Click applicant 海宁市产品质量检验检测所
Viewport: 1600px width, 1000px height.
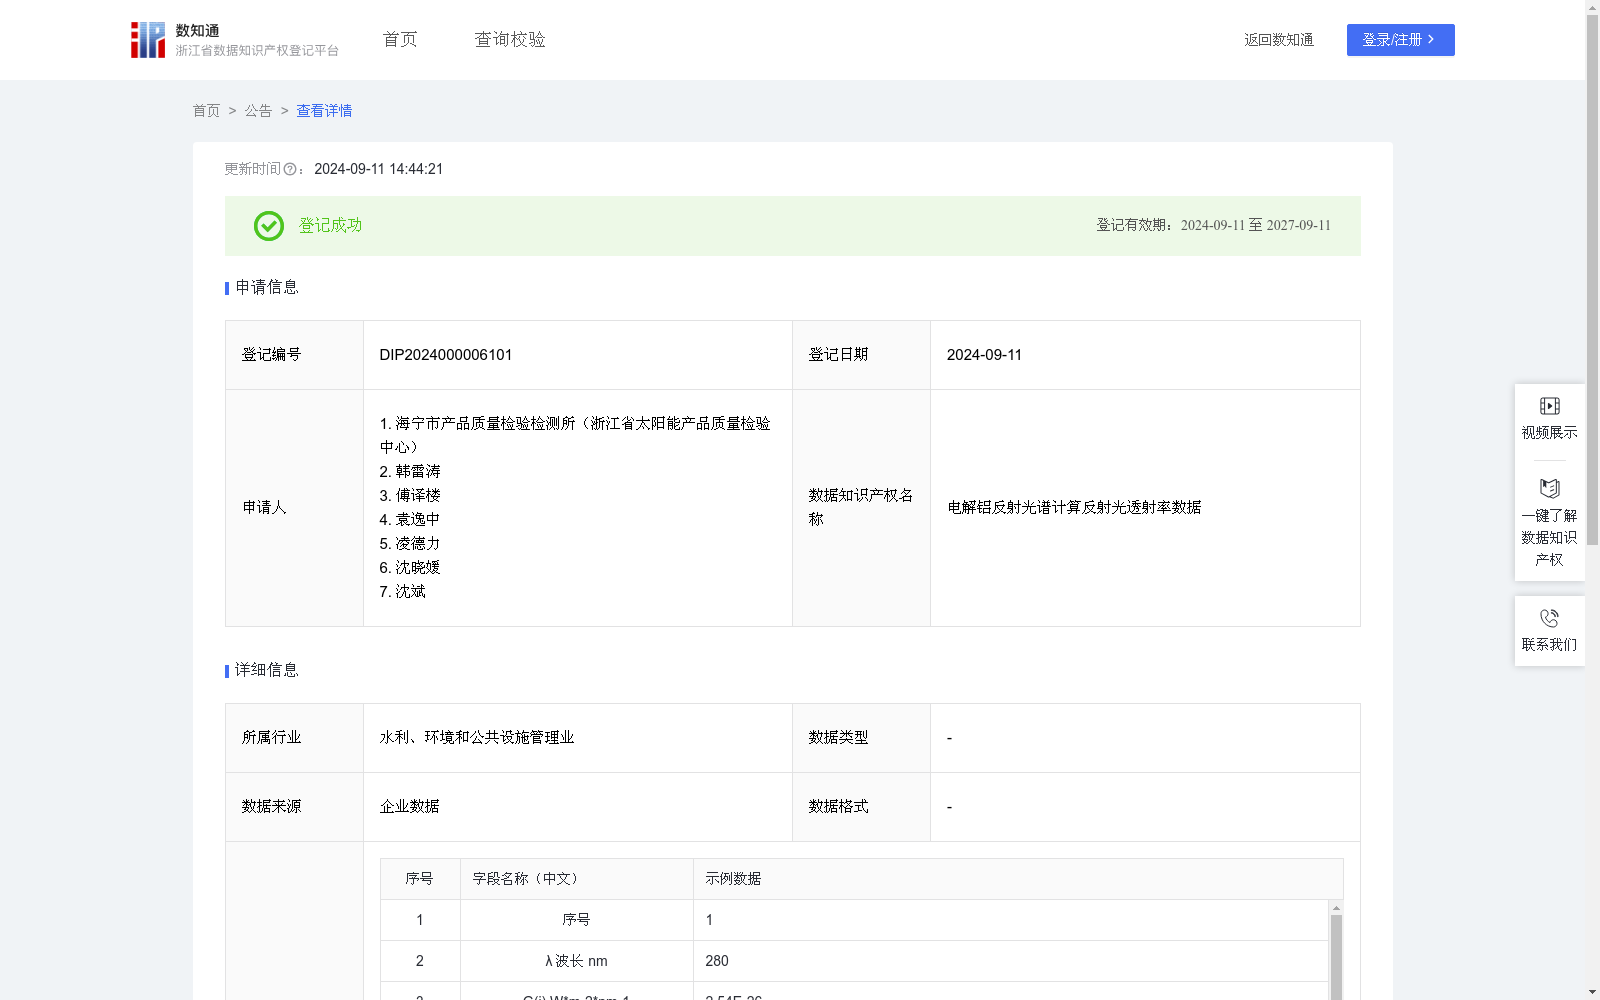(x=574, y=436)
